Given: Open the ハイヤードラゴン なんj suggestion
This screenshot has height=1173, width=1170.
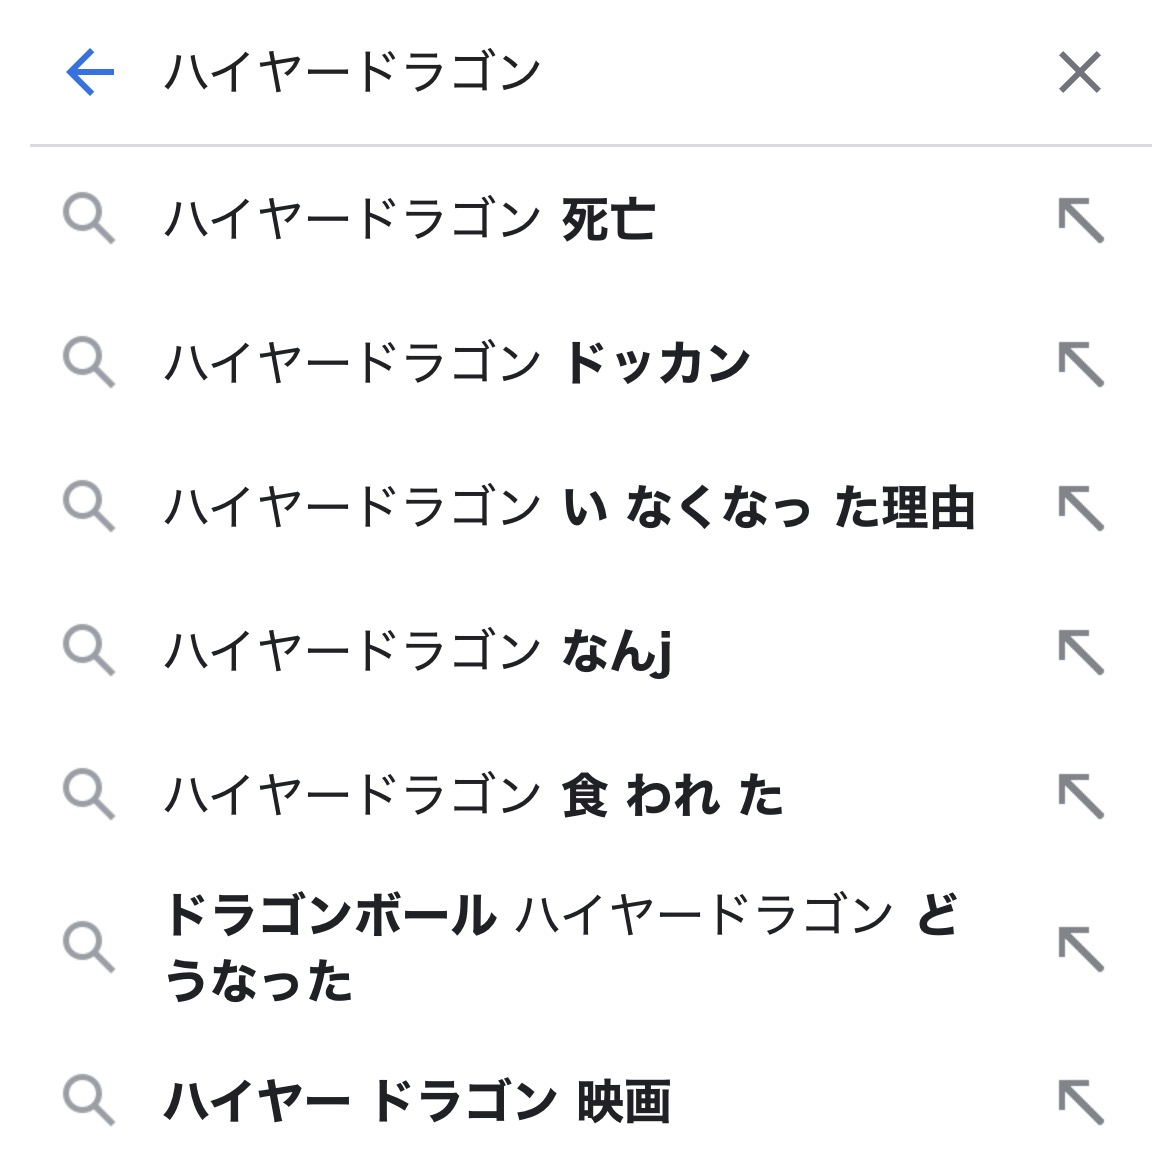Looking at the screenshot, I should pyautogui.click(x=418, y=651).
